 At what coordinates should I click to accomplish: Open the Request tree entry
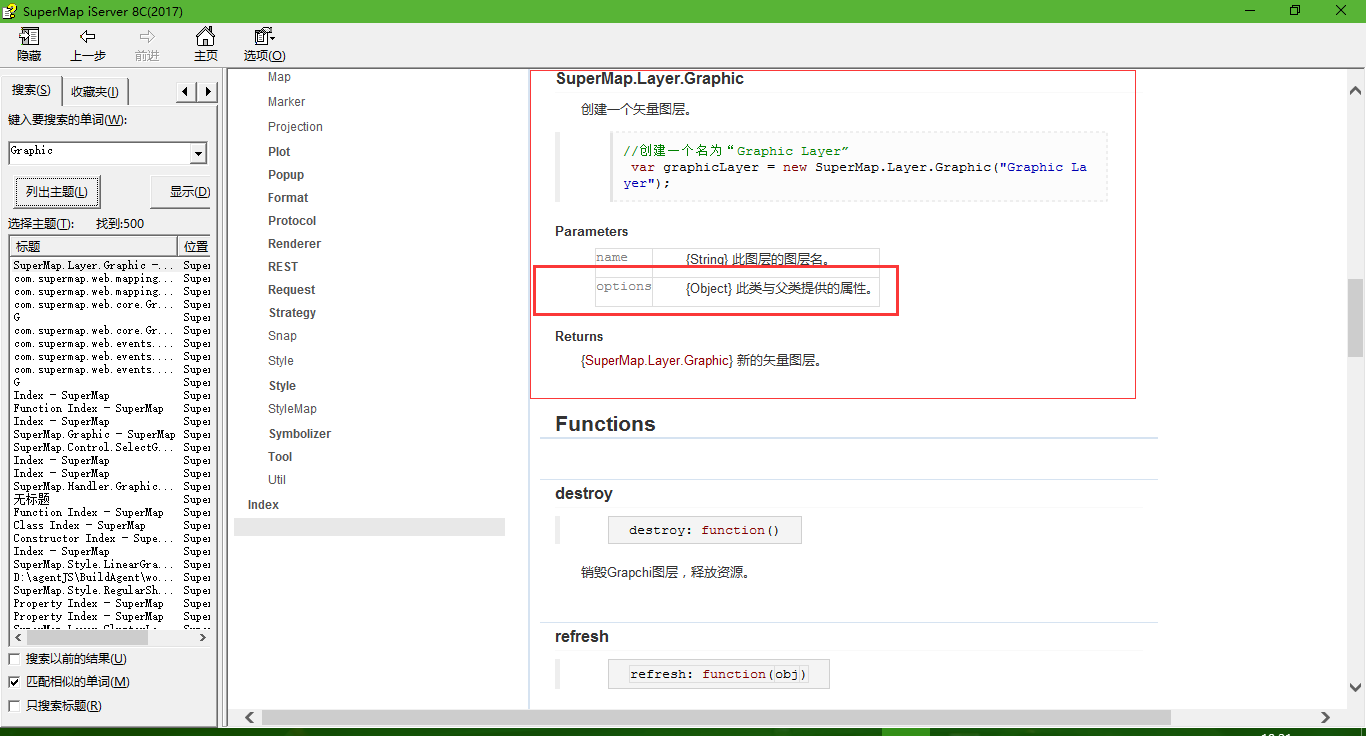[x=291, y=290]
